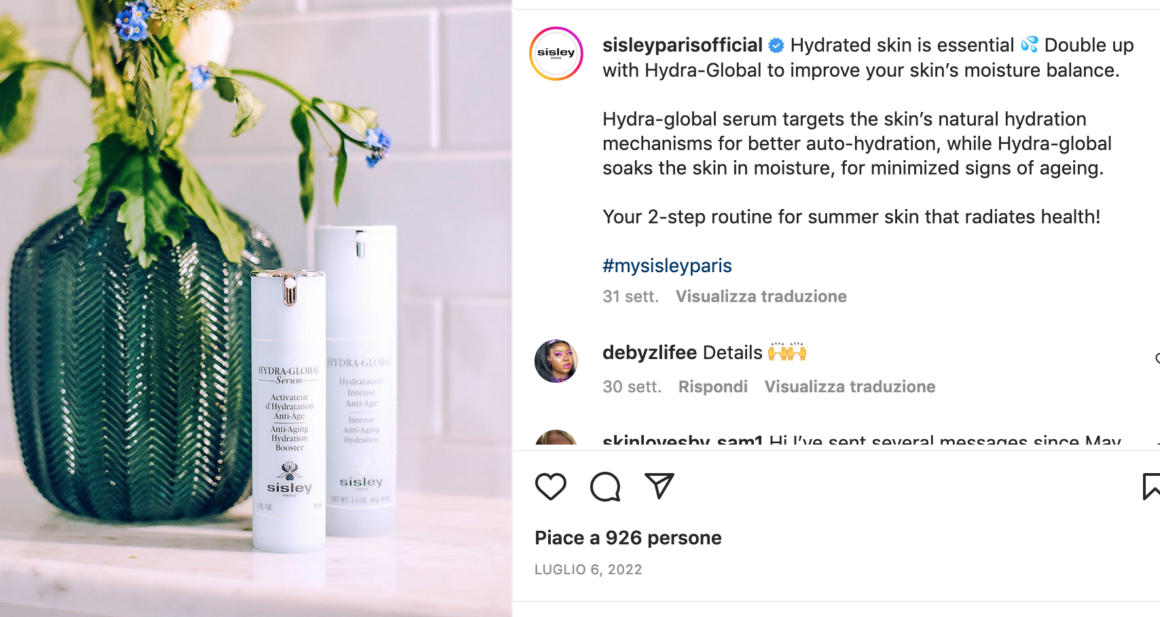The image size is (1160, 617).
Task: Translate debyzlifee's comment via Visualizza traduzione
Action: coord(849,387)
